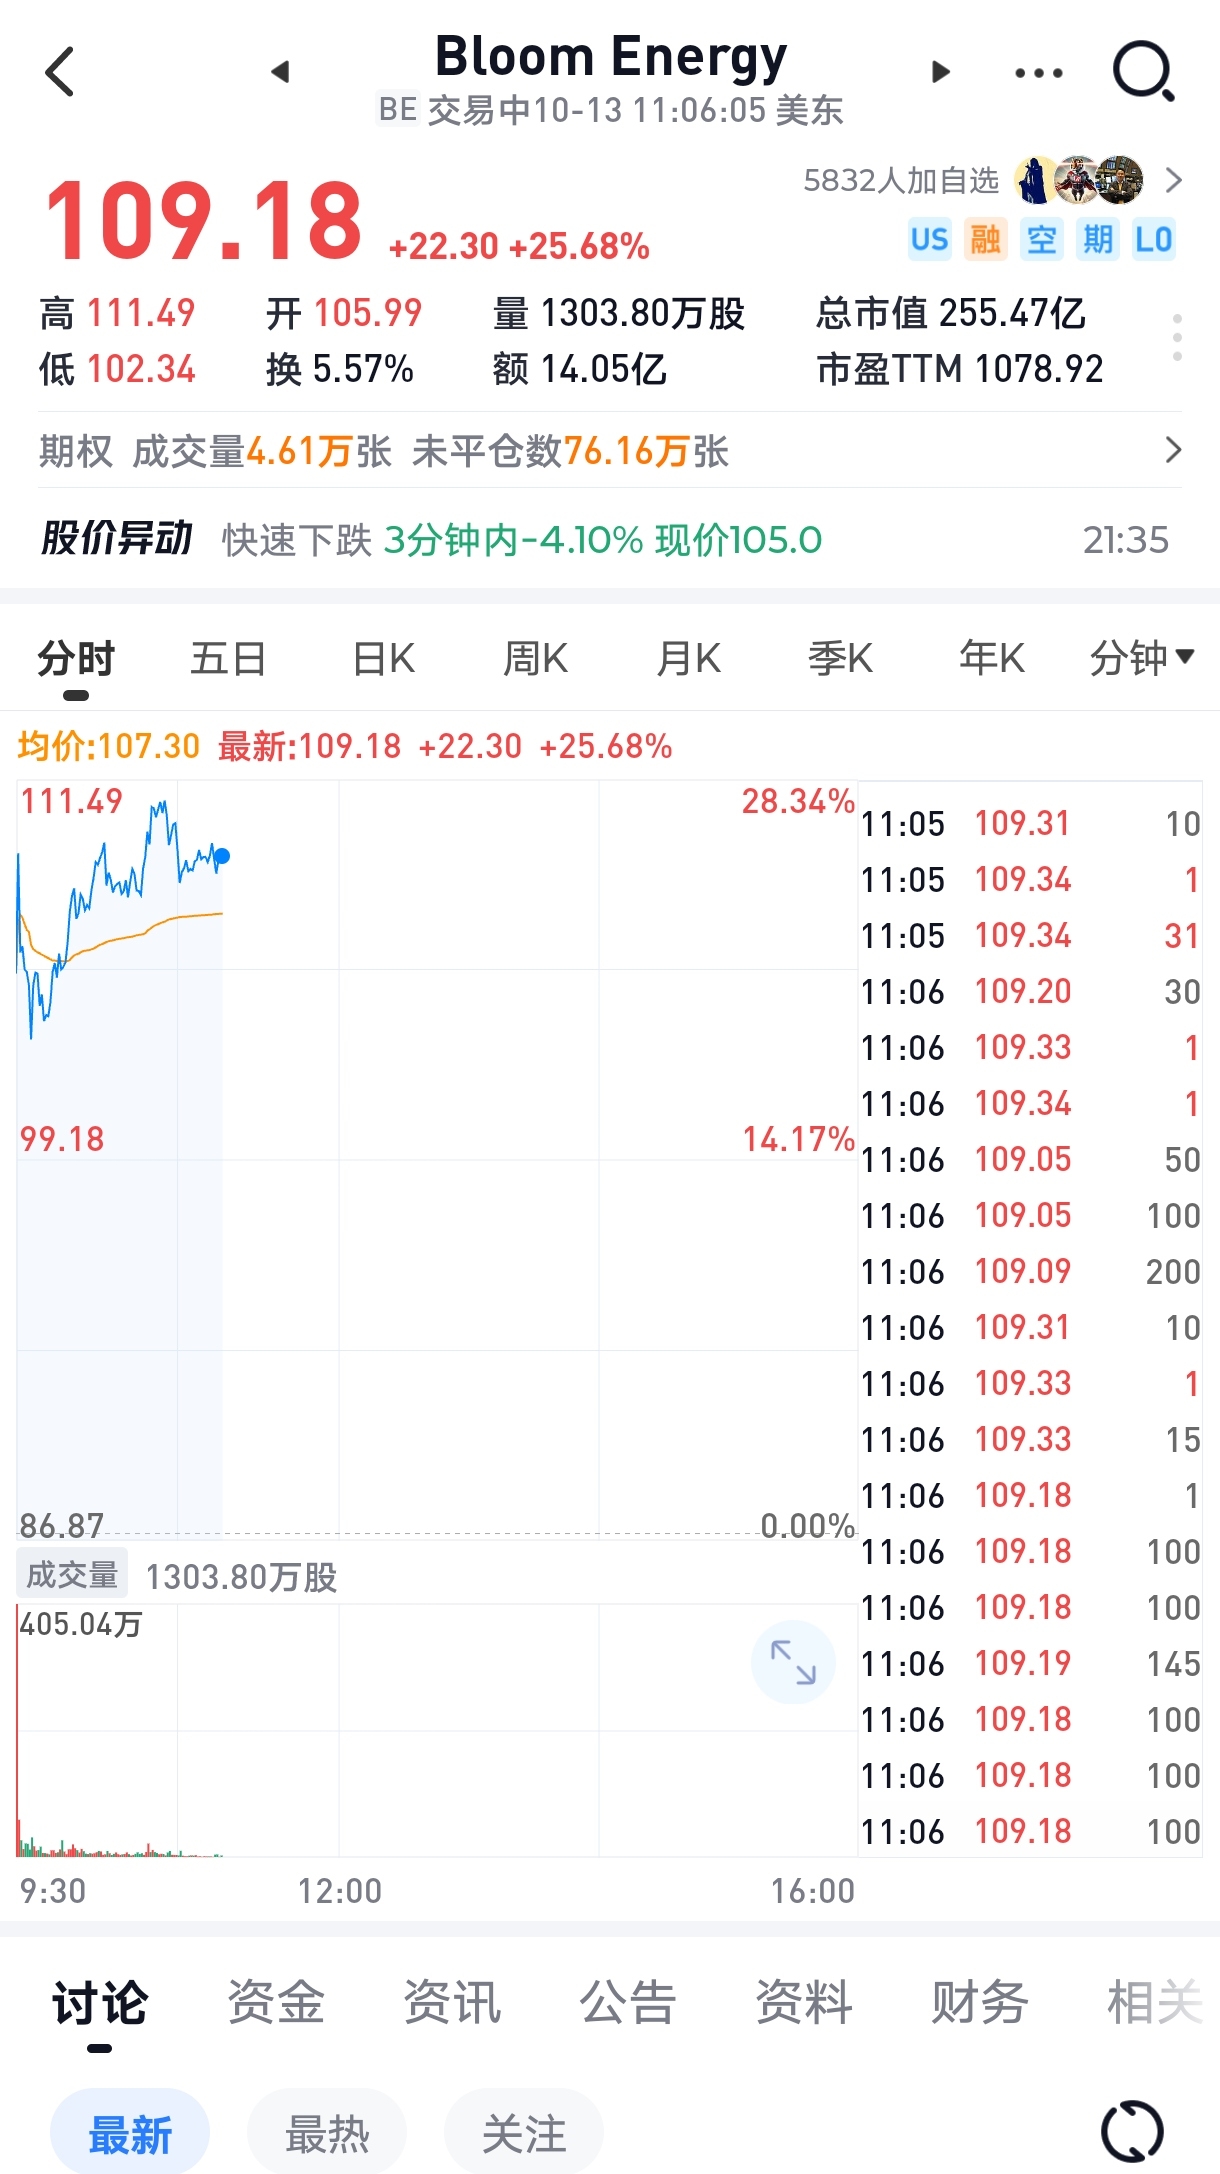Tap the refresh icon in discussion section

coord(1132,2131)
